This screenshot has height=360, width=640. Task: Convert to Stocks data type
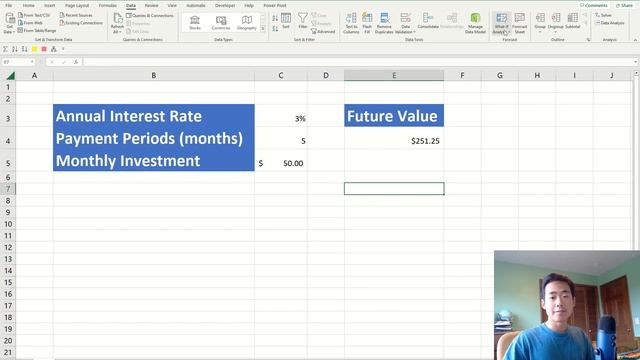click(x=195, y=22)
